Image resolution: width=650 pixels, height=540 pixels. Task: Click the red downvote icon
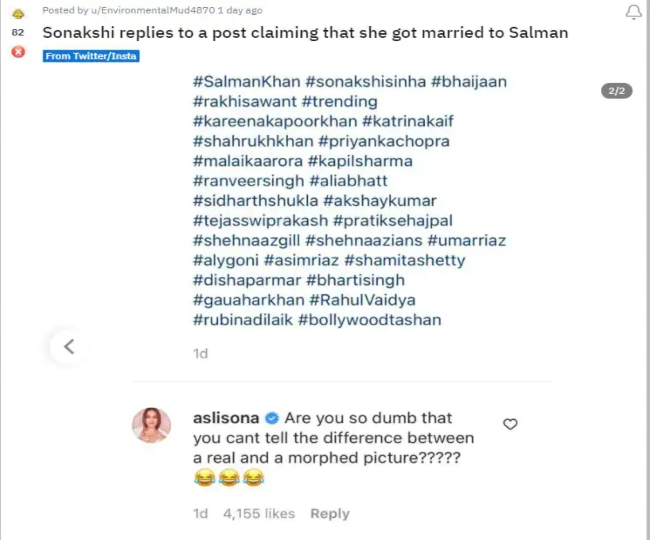click(17, 51)
